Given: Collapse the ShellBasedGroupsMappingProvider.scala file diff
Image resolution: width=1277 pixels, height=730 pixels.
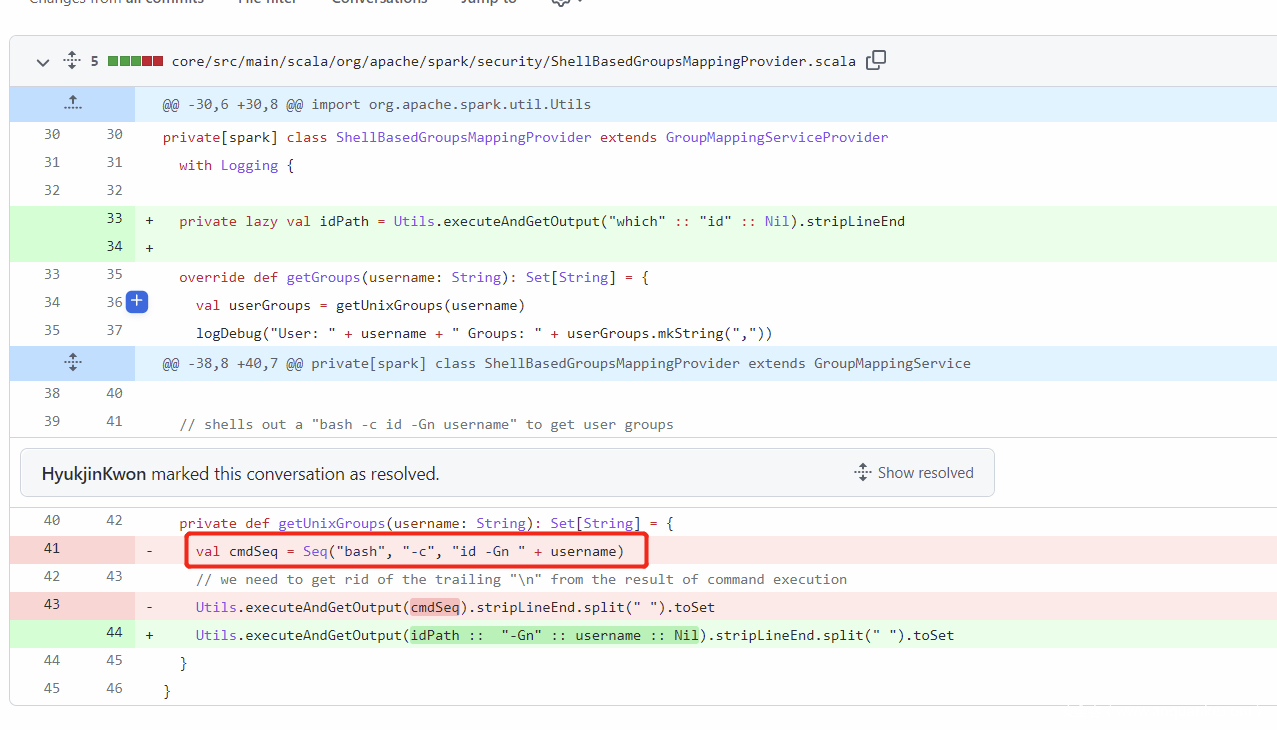Looking at the screenshot, I should (42, 62).
